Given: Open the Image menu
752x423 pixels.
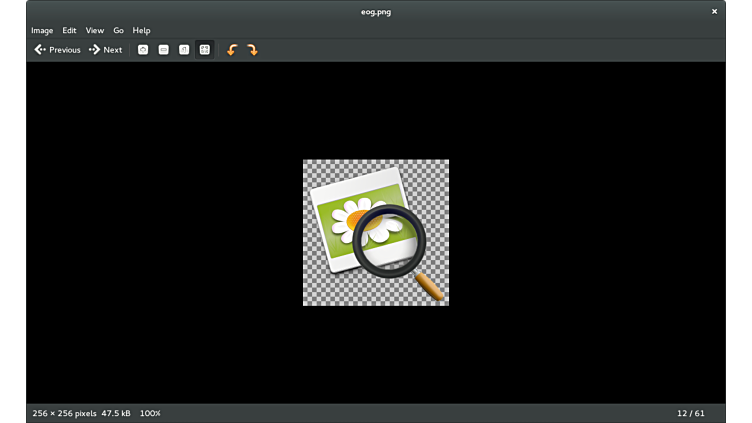Looking at the screenshot, I should click(42, 31).
